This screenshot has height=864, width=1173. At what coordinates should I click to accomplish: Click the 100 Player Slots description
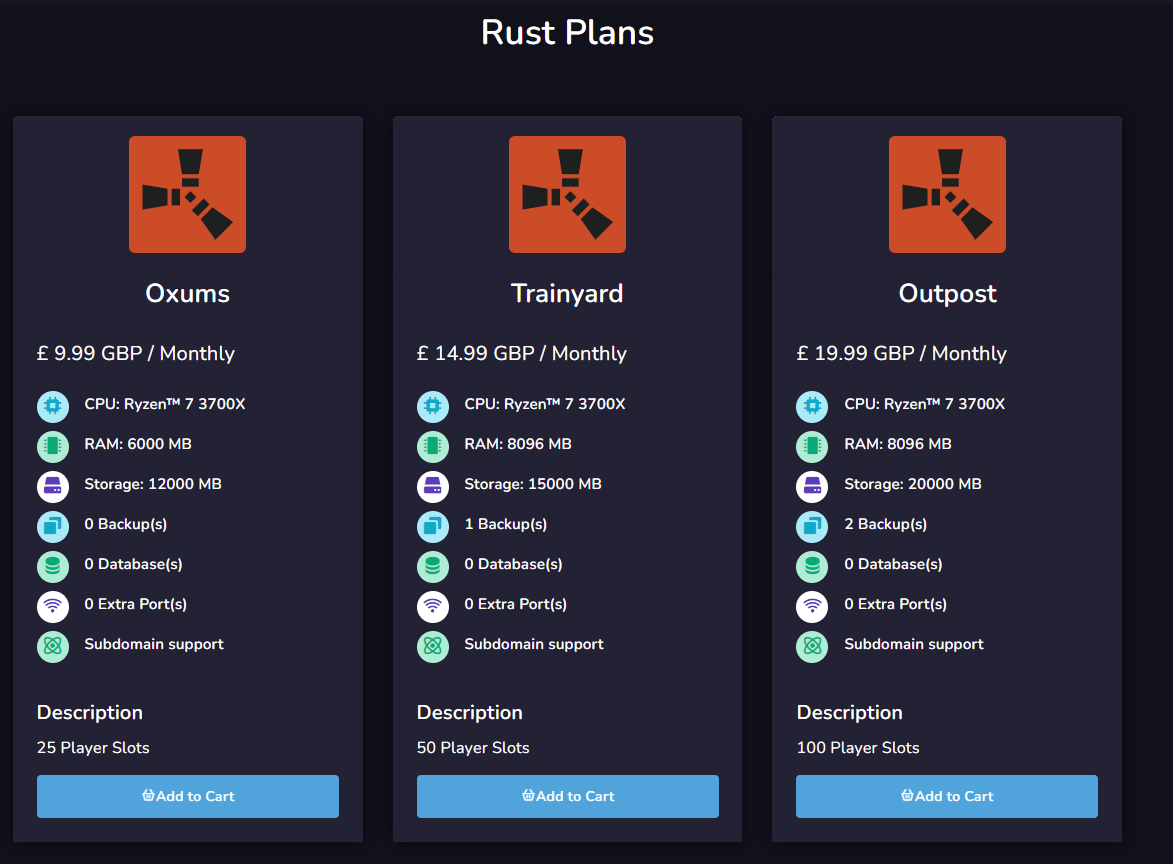858,747
